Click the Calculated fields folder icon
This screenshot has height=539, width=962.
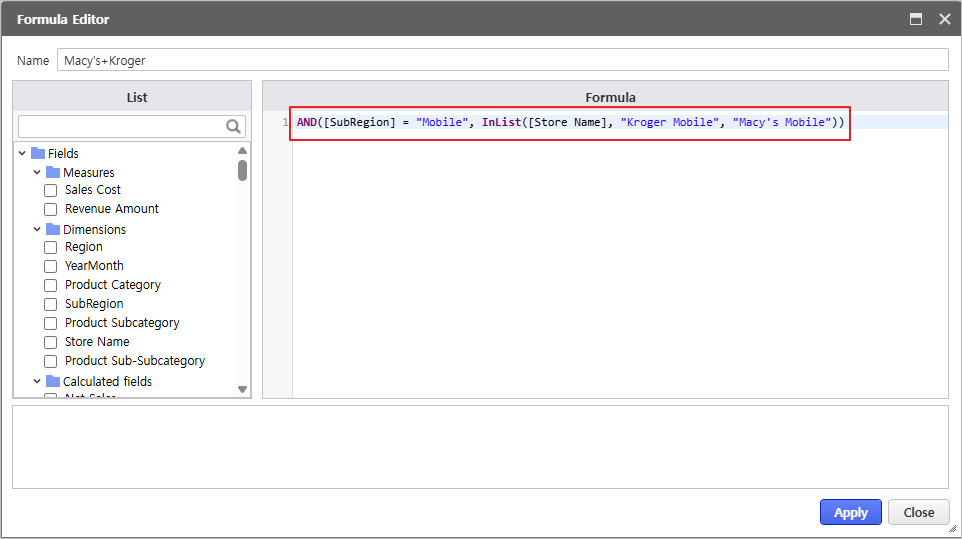coord(53,381)
